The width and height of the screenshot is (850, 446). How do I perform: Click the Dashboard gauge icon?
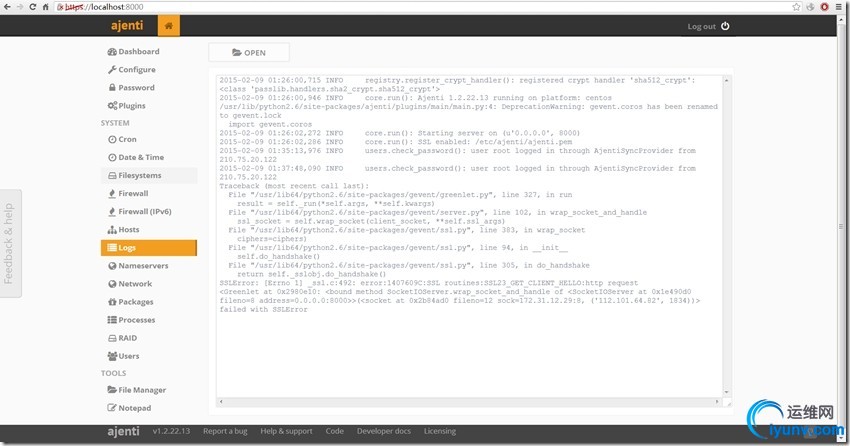coord(112,51)
